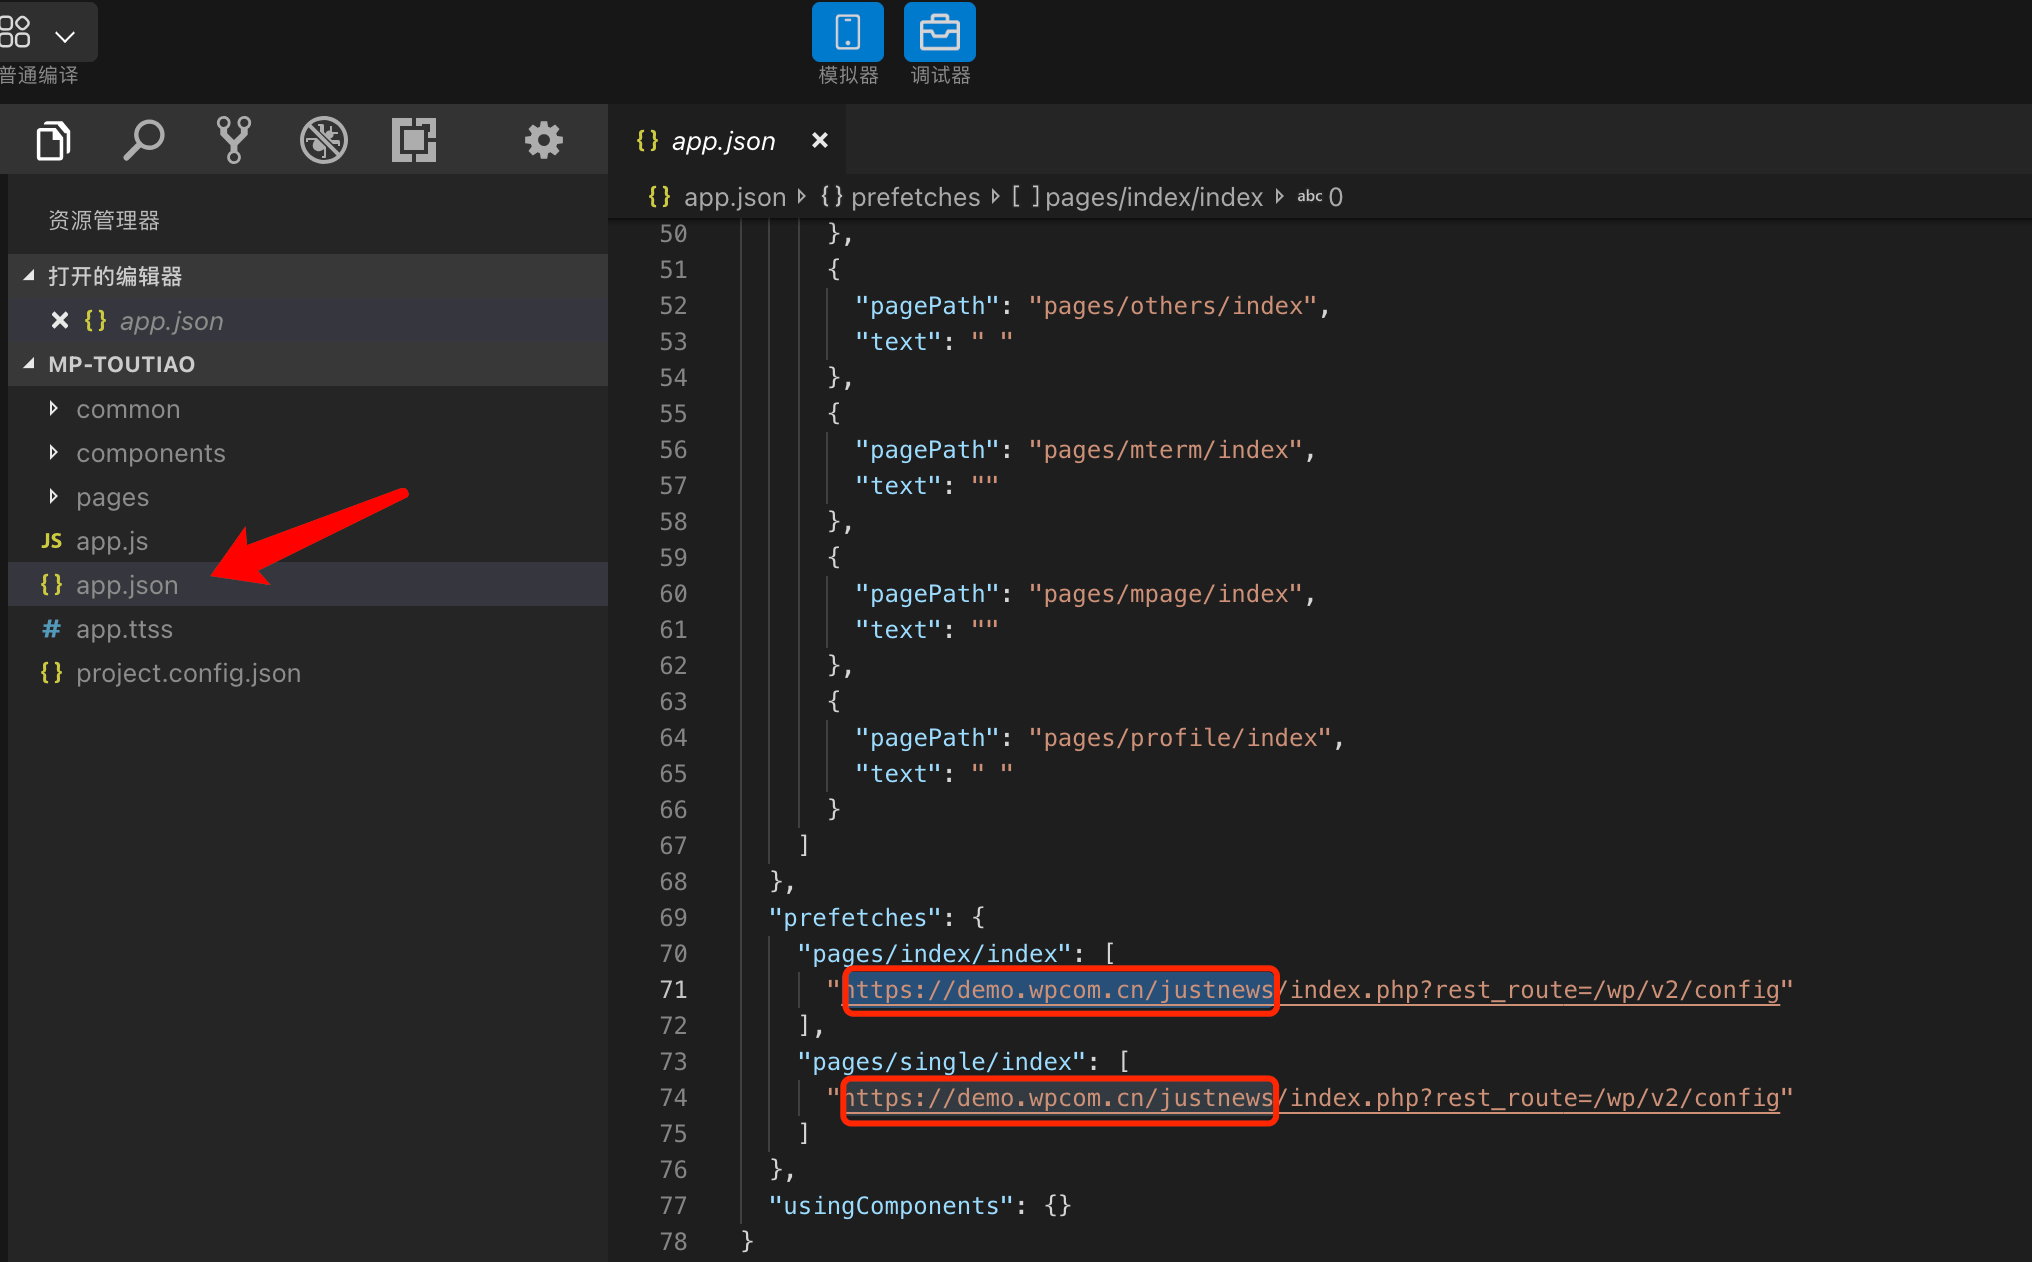Open the settings gear icon
This screenshot has width=2032, height=1262.
(x=544, y=140)
